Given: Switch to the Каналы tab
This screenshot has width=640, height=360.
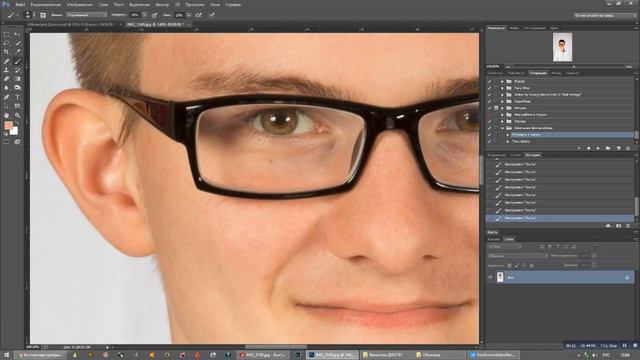Looking at the screenshot, I should (494, 239).
